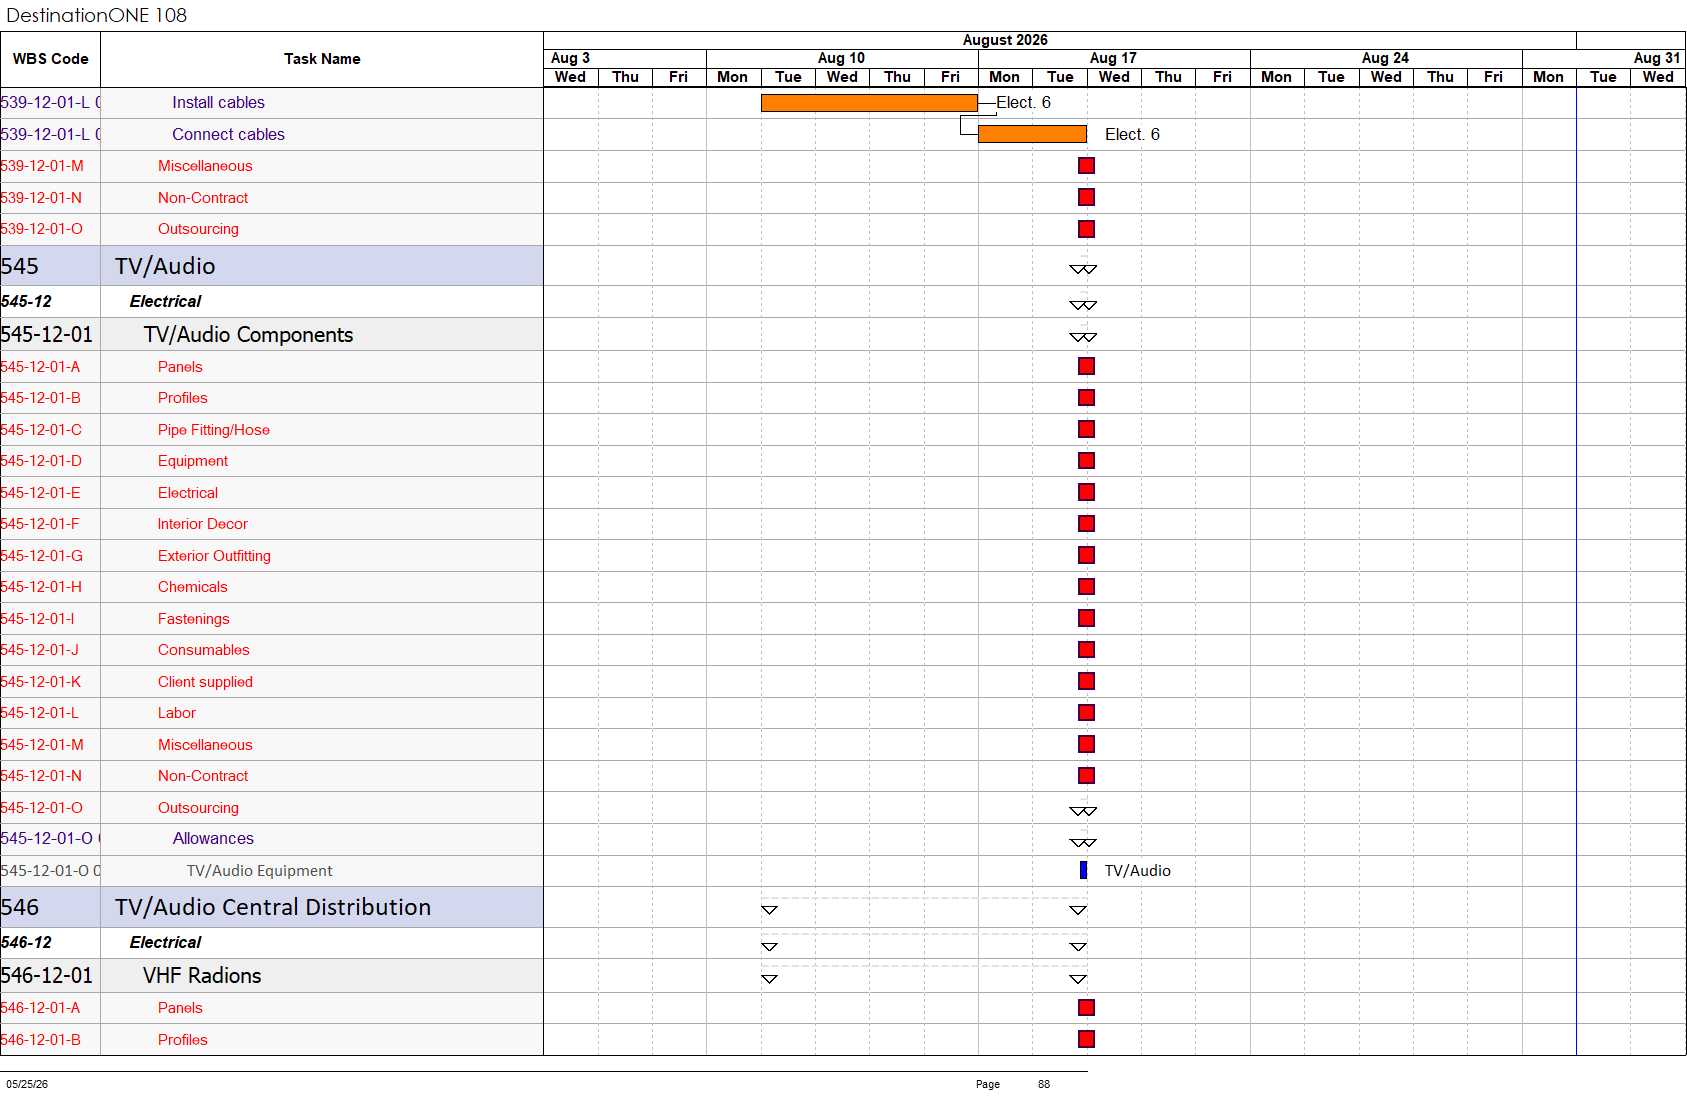This screenshot has height=1097, width=1687.
Task: Click the orange Install cables Gantt bar
Action: click(869, 102)
